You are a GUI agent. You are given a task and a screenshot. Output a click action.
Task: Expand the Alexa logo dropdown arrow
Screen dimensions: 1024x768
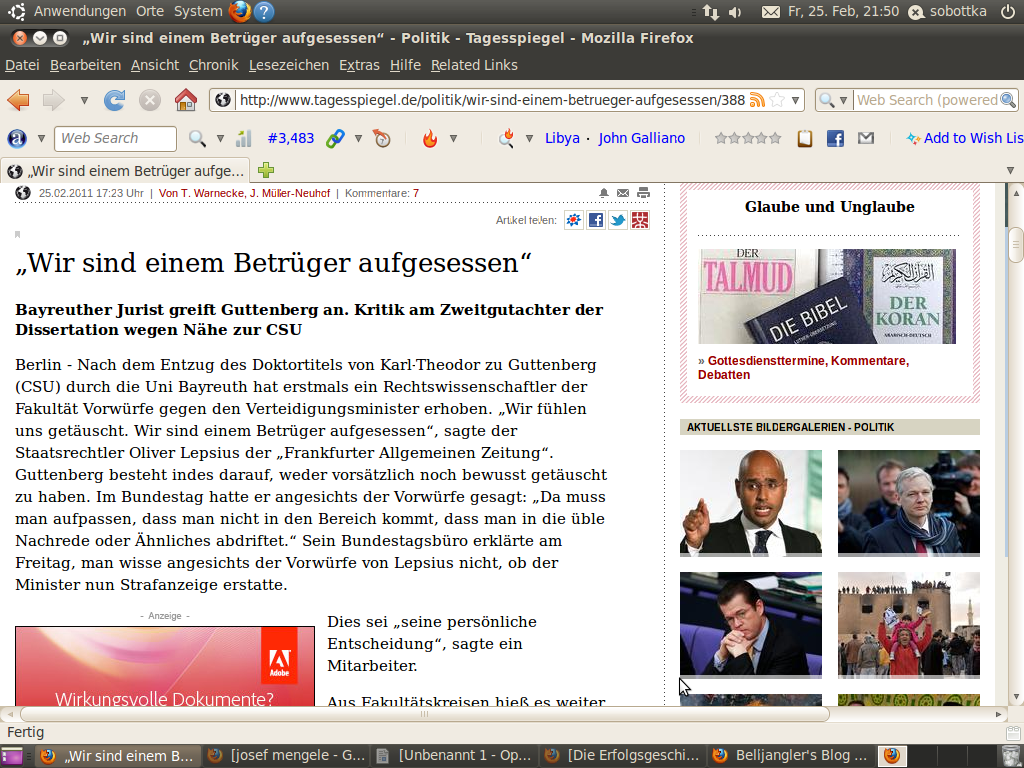pos(41,138)
